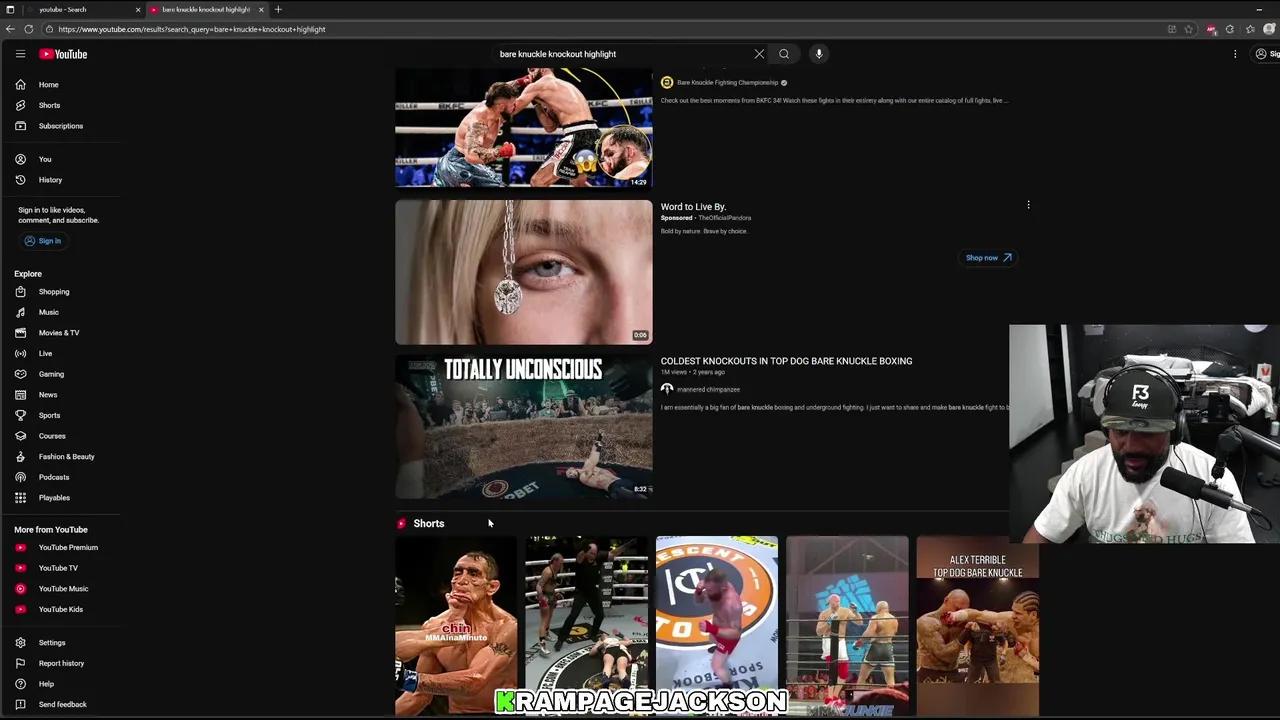Open Report history in the sidebar

[x=60, y=663]
